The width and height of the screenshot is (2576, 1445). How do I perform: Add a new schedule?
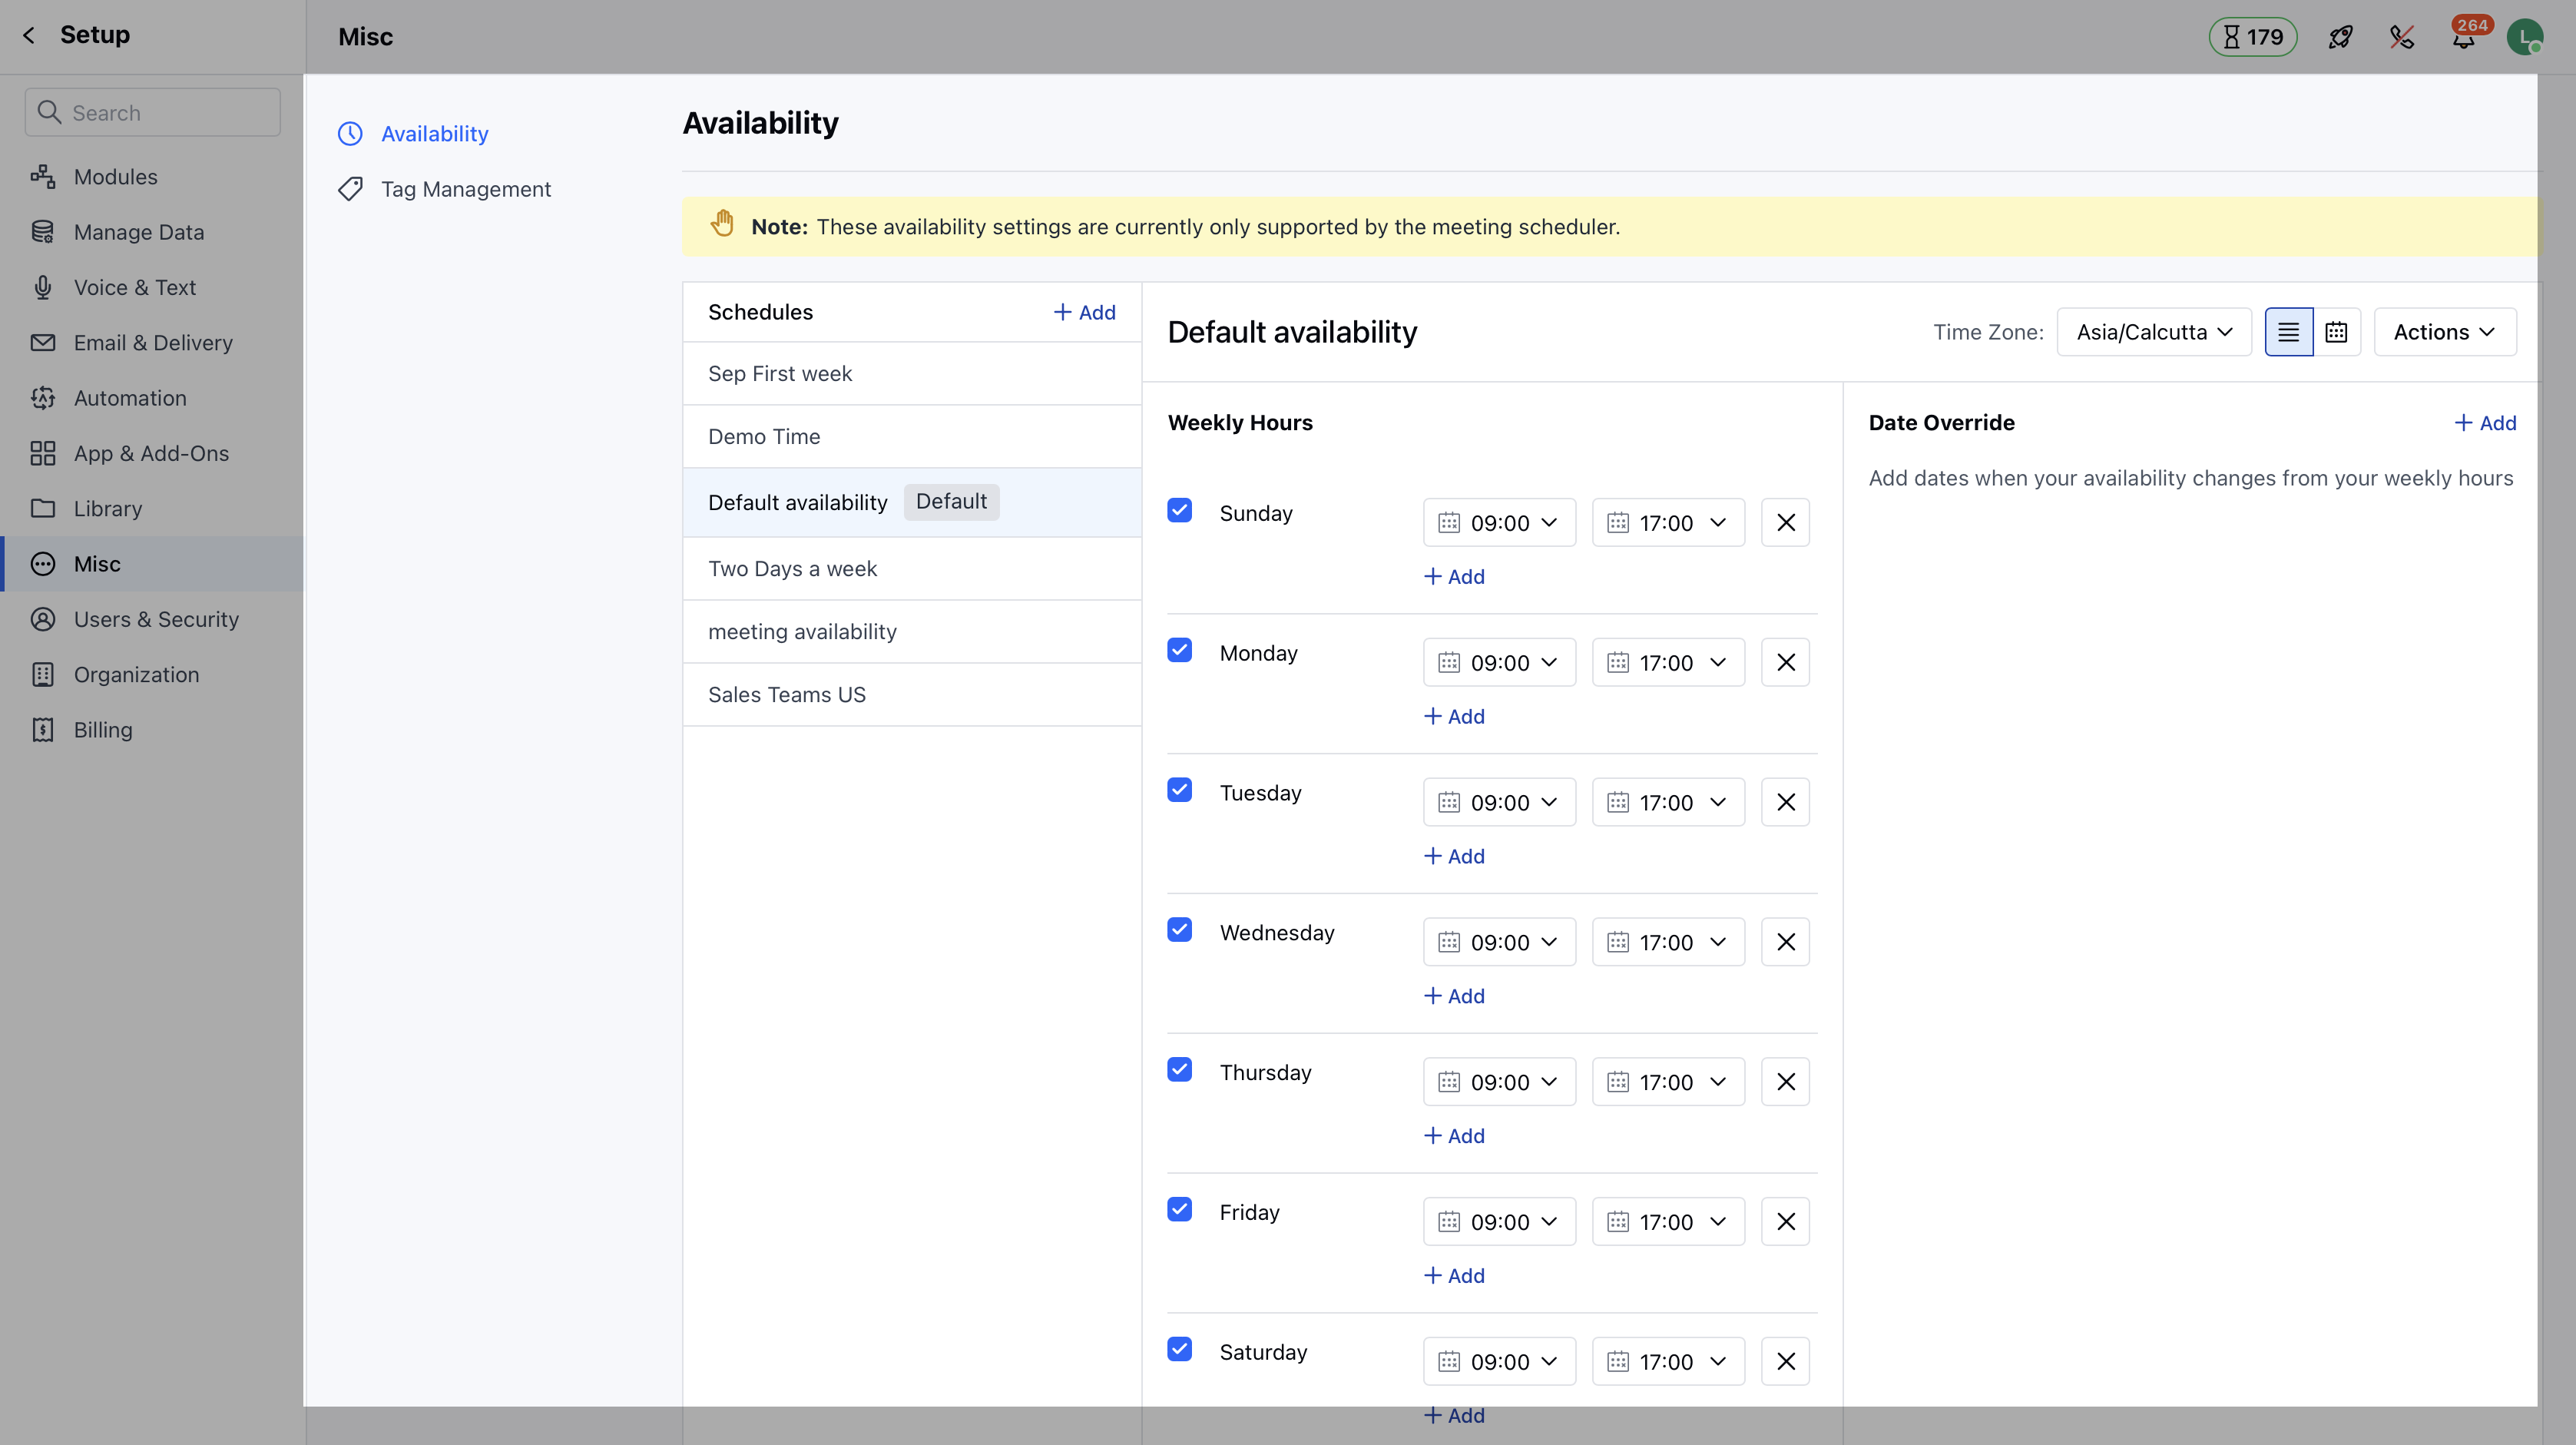coord(1084,312)
